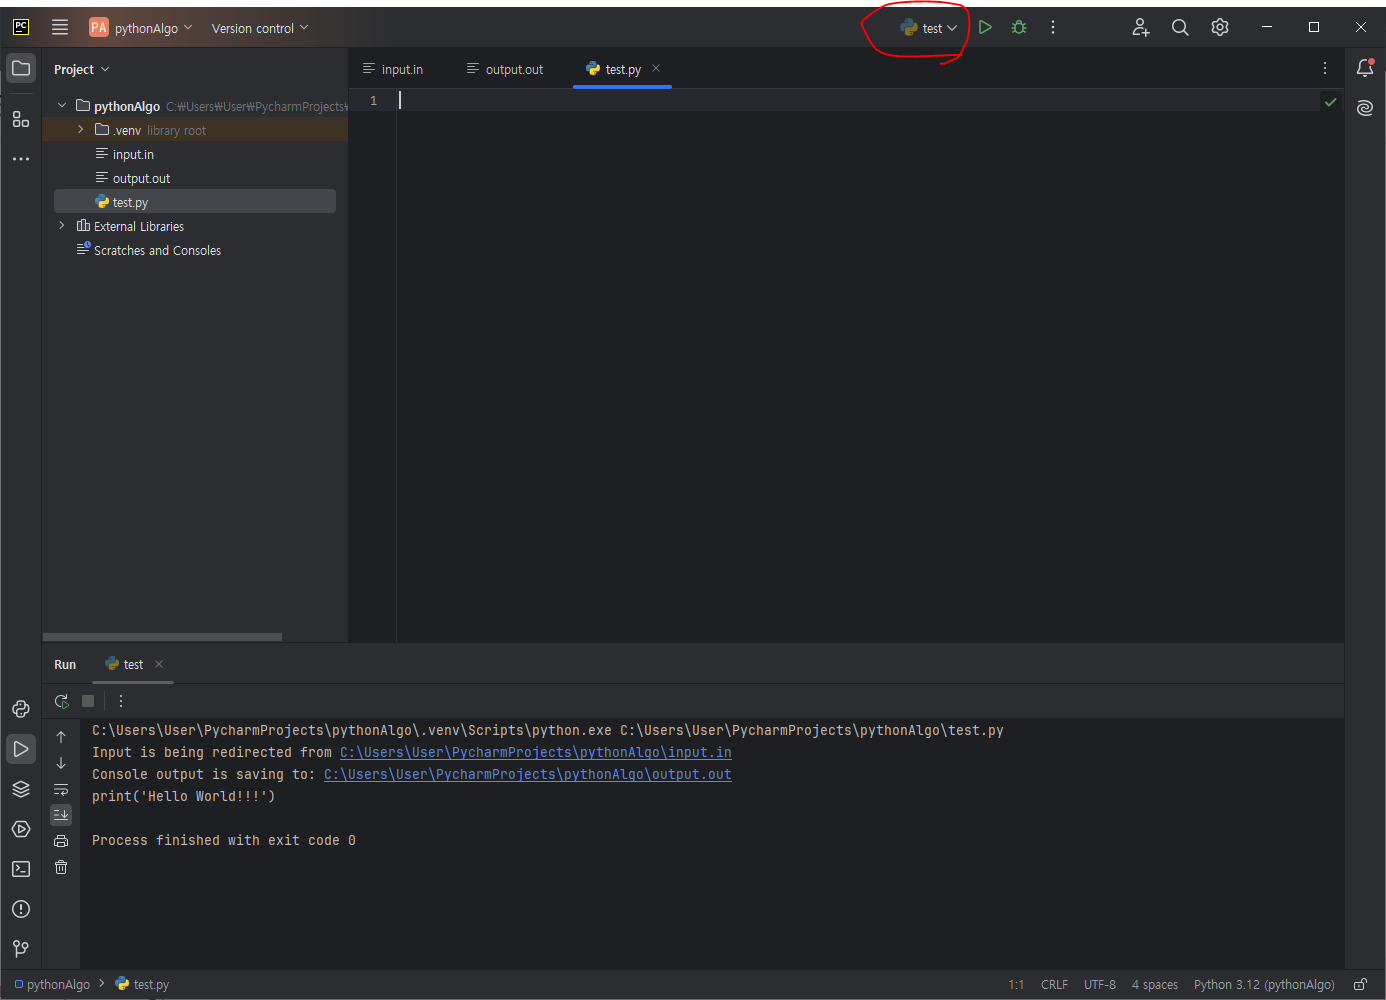Open the input.in path link
Viewport: 1386px width, 1000px height.
[x=536, y=752]
